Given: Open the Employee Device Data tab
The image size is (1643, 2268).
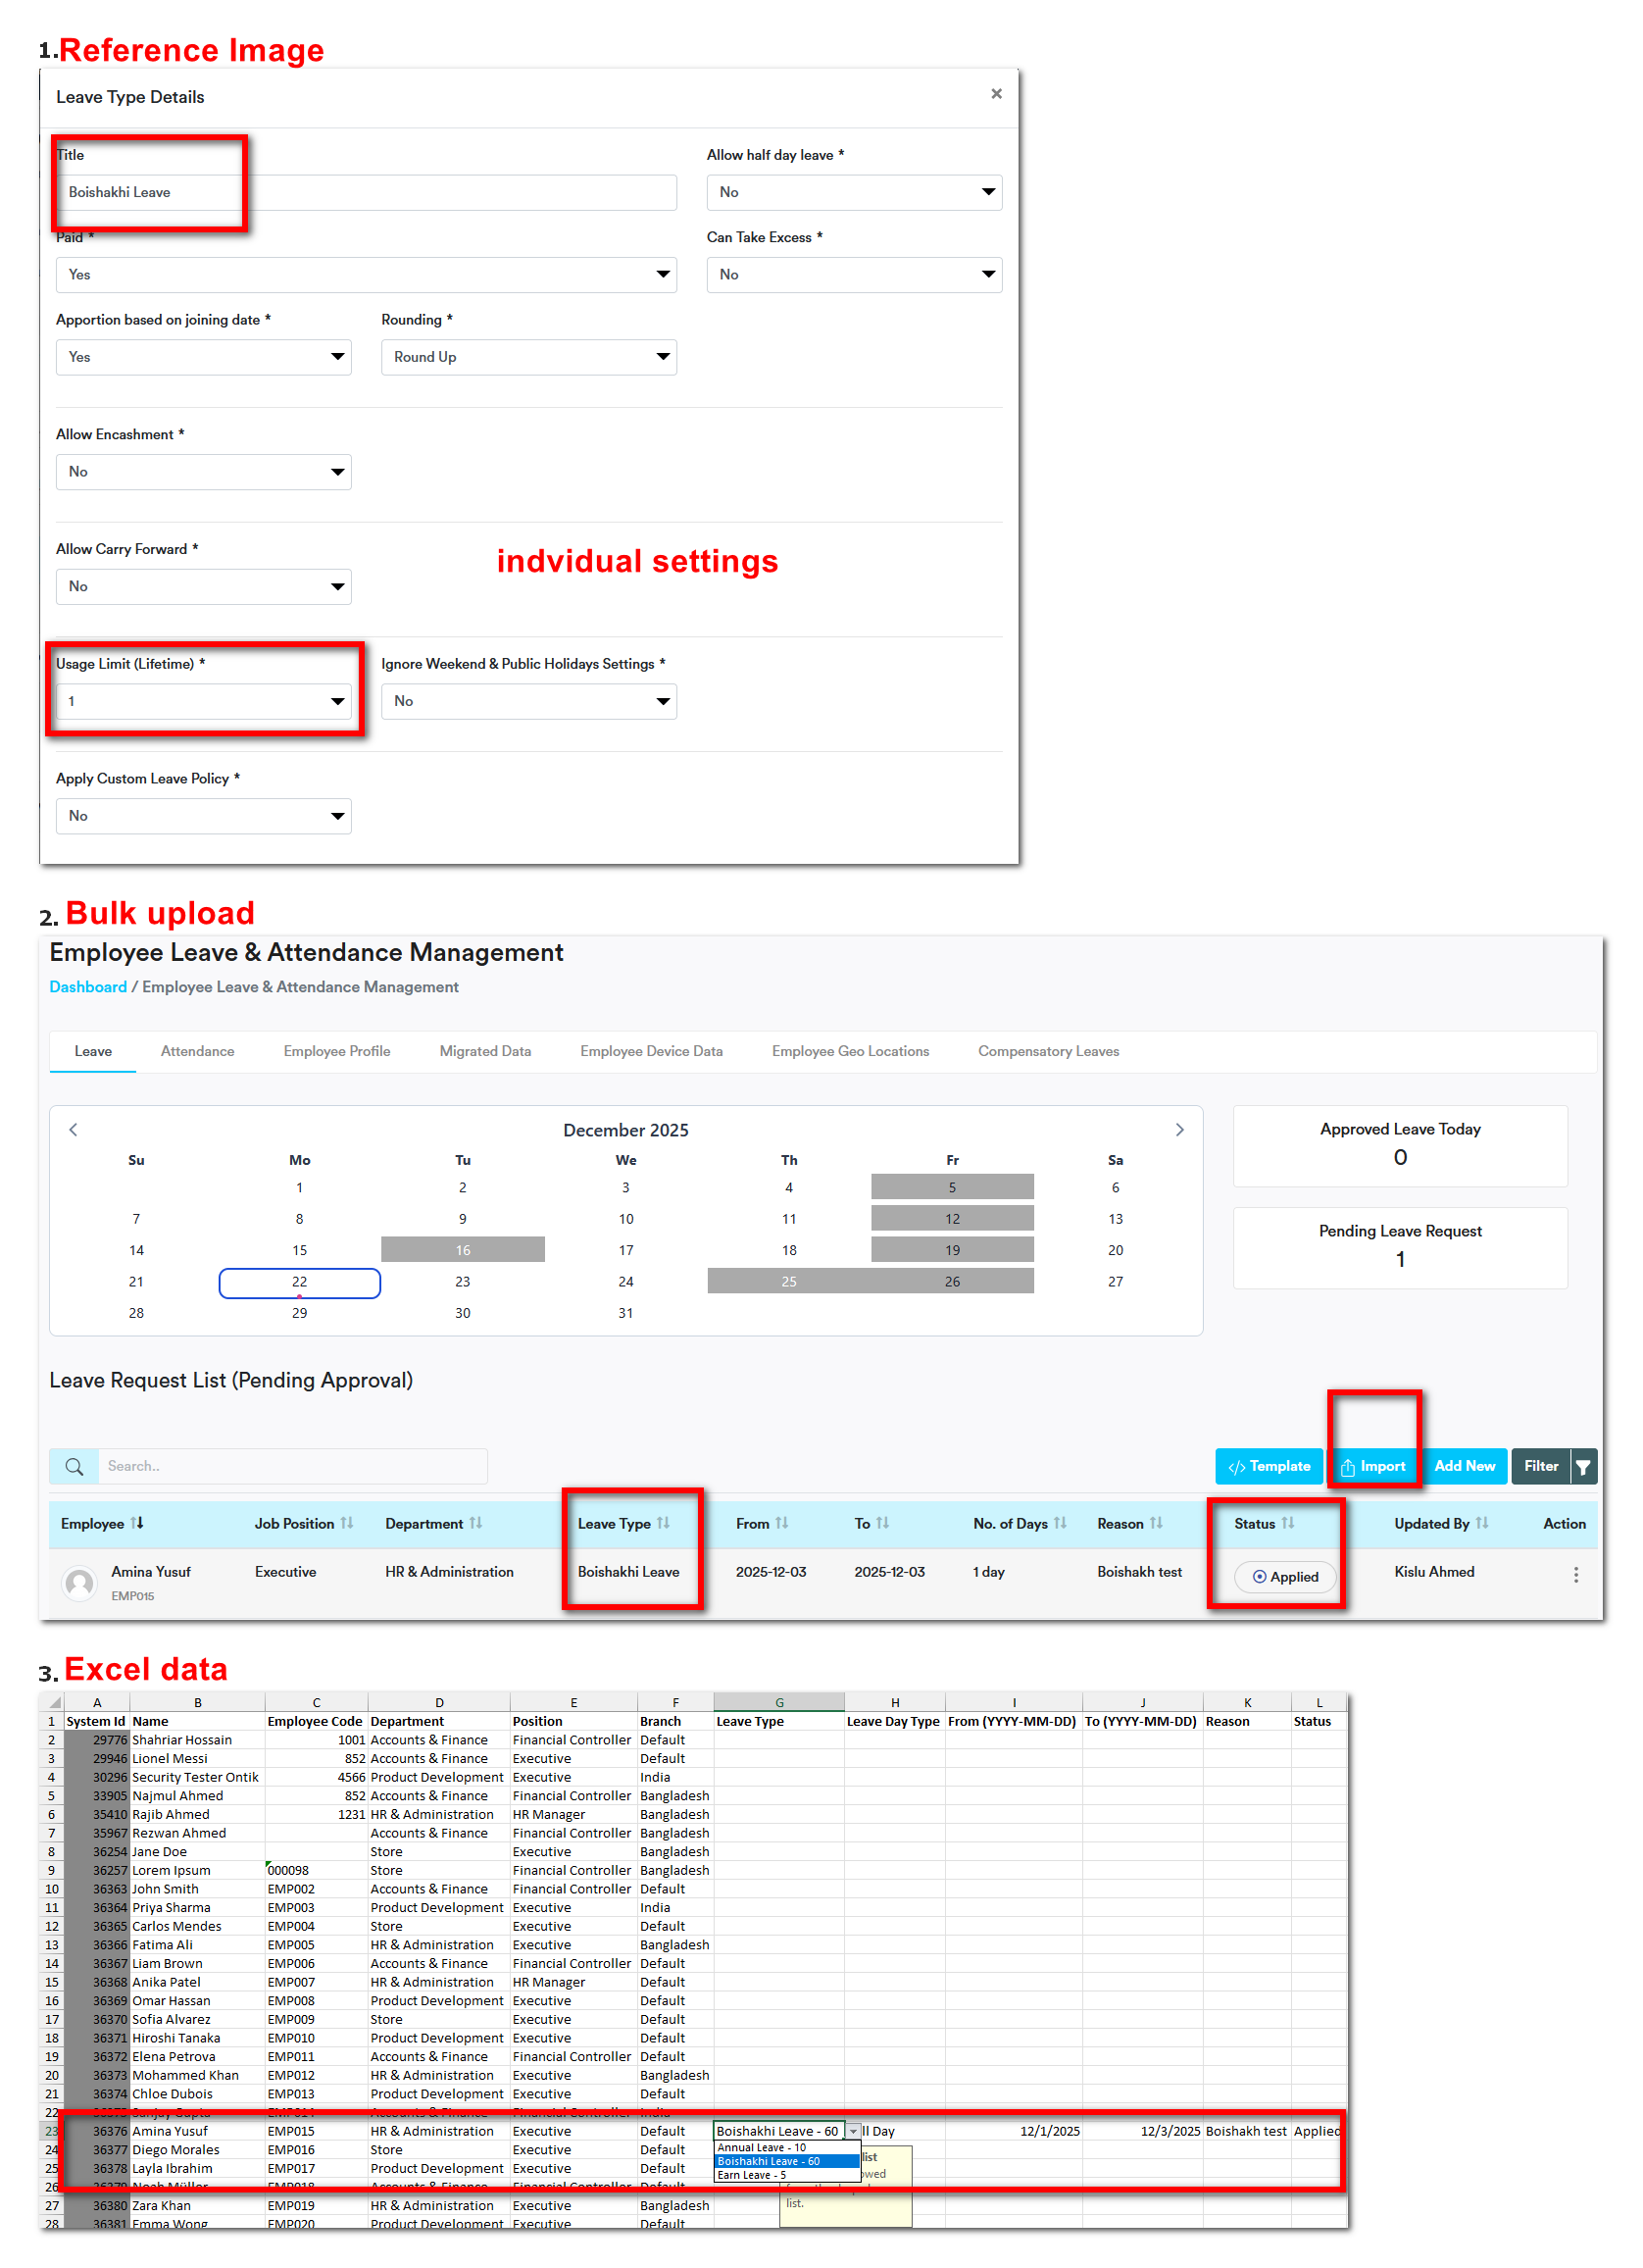Looking at the screenshot, I should click(651, 1051).
